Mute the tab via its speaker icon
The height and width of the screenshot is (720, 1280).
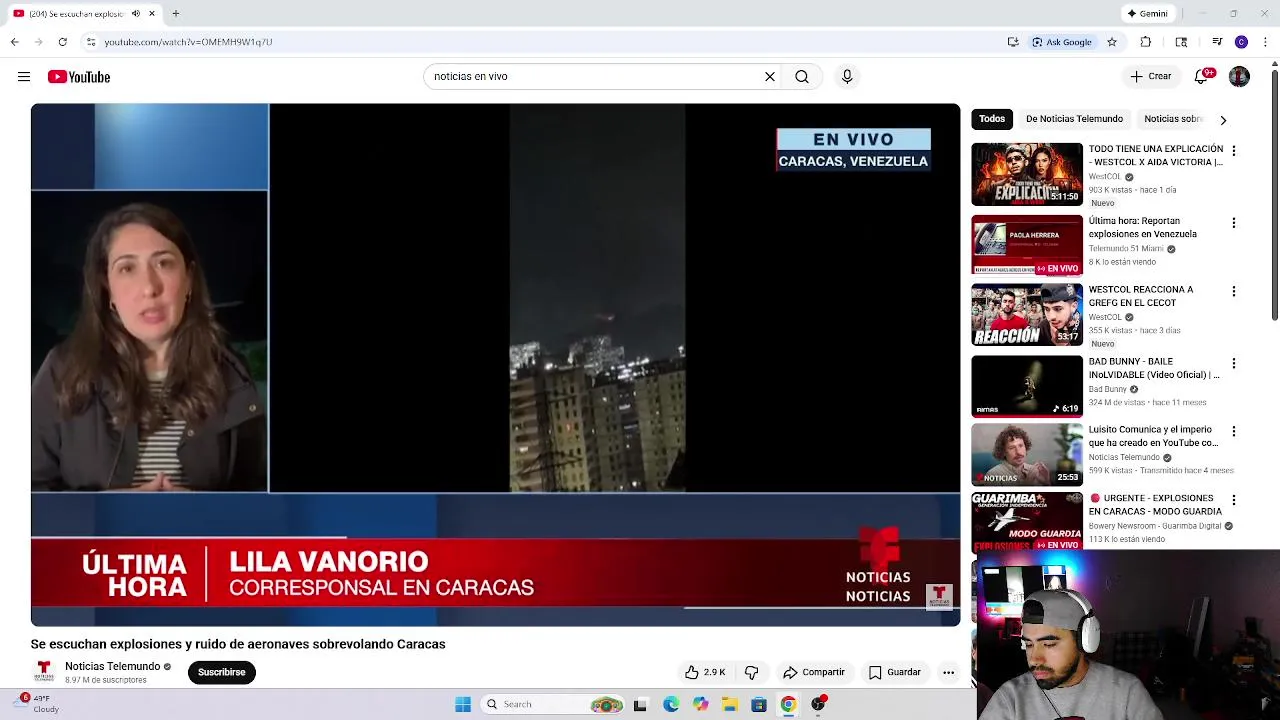click(x=136, y=14)
